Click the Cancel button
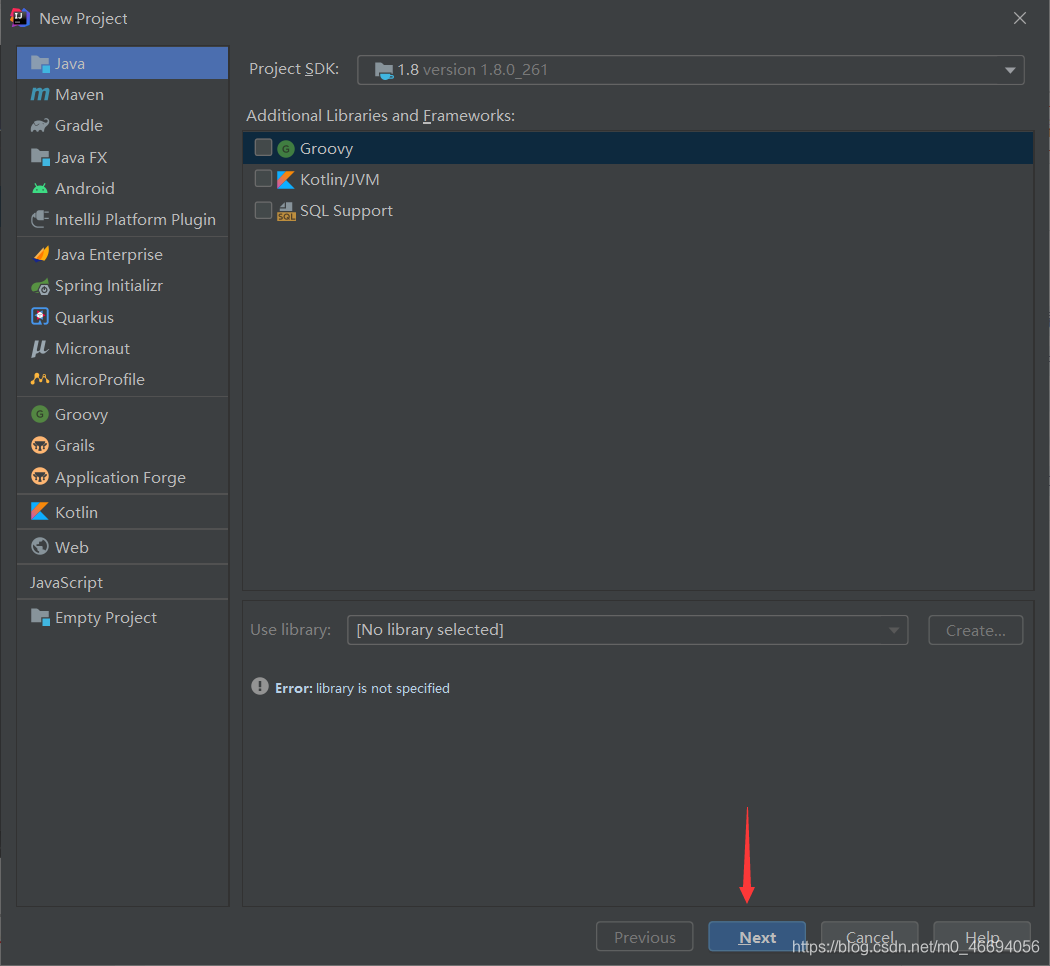This screenshot has width=1050, height=966. [x=870, y=937]
